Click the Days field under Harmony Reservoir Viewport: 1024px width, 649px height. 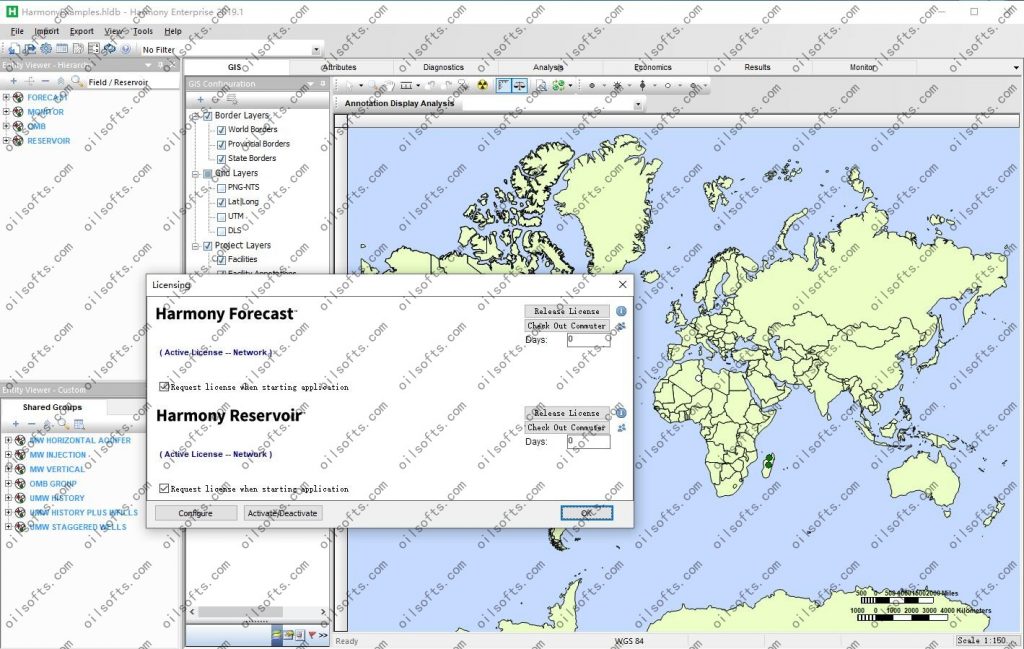[x=588, y=441]
